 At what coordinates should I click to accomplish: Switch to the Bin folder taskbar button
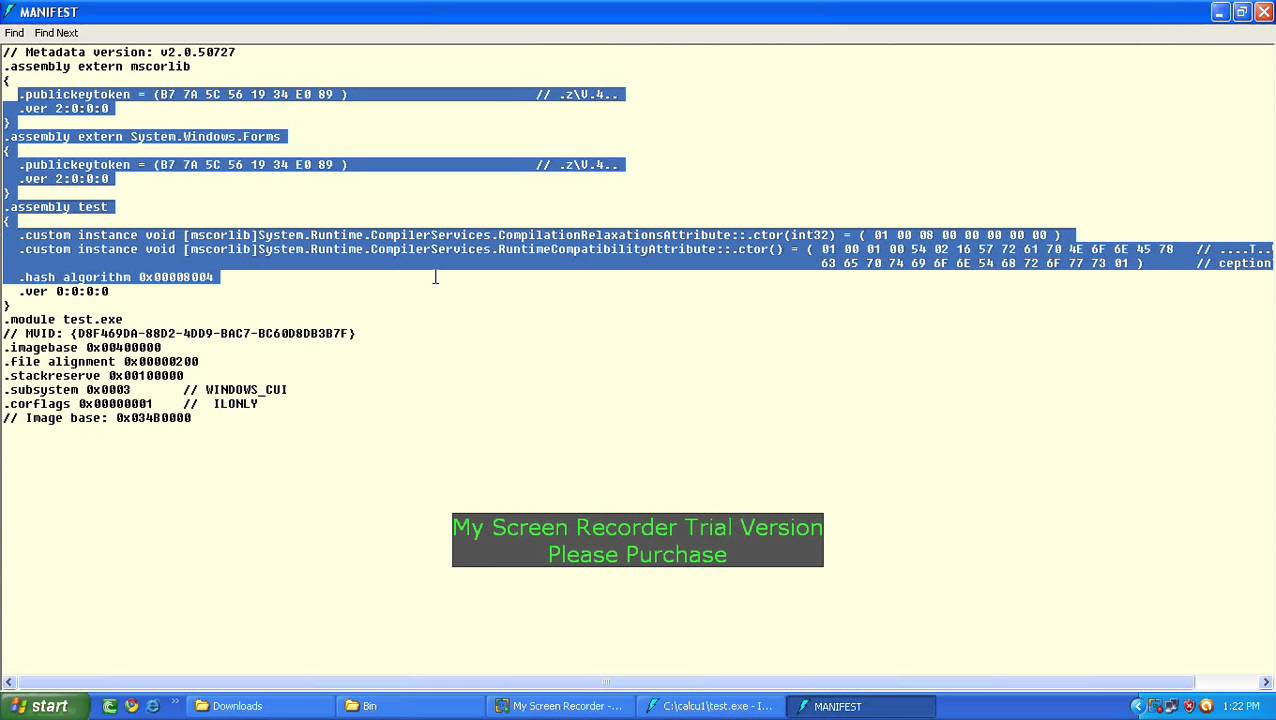click(x=410, y=706)
